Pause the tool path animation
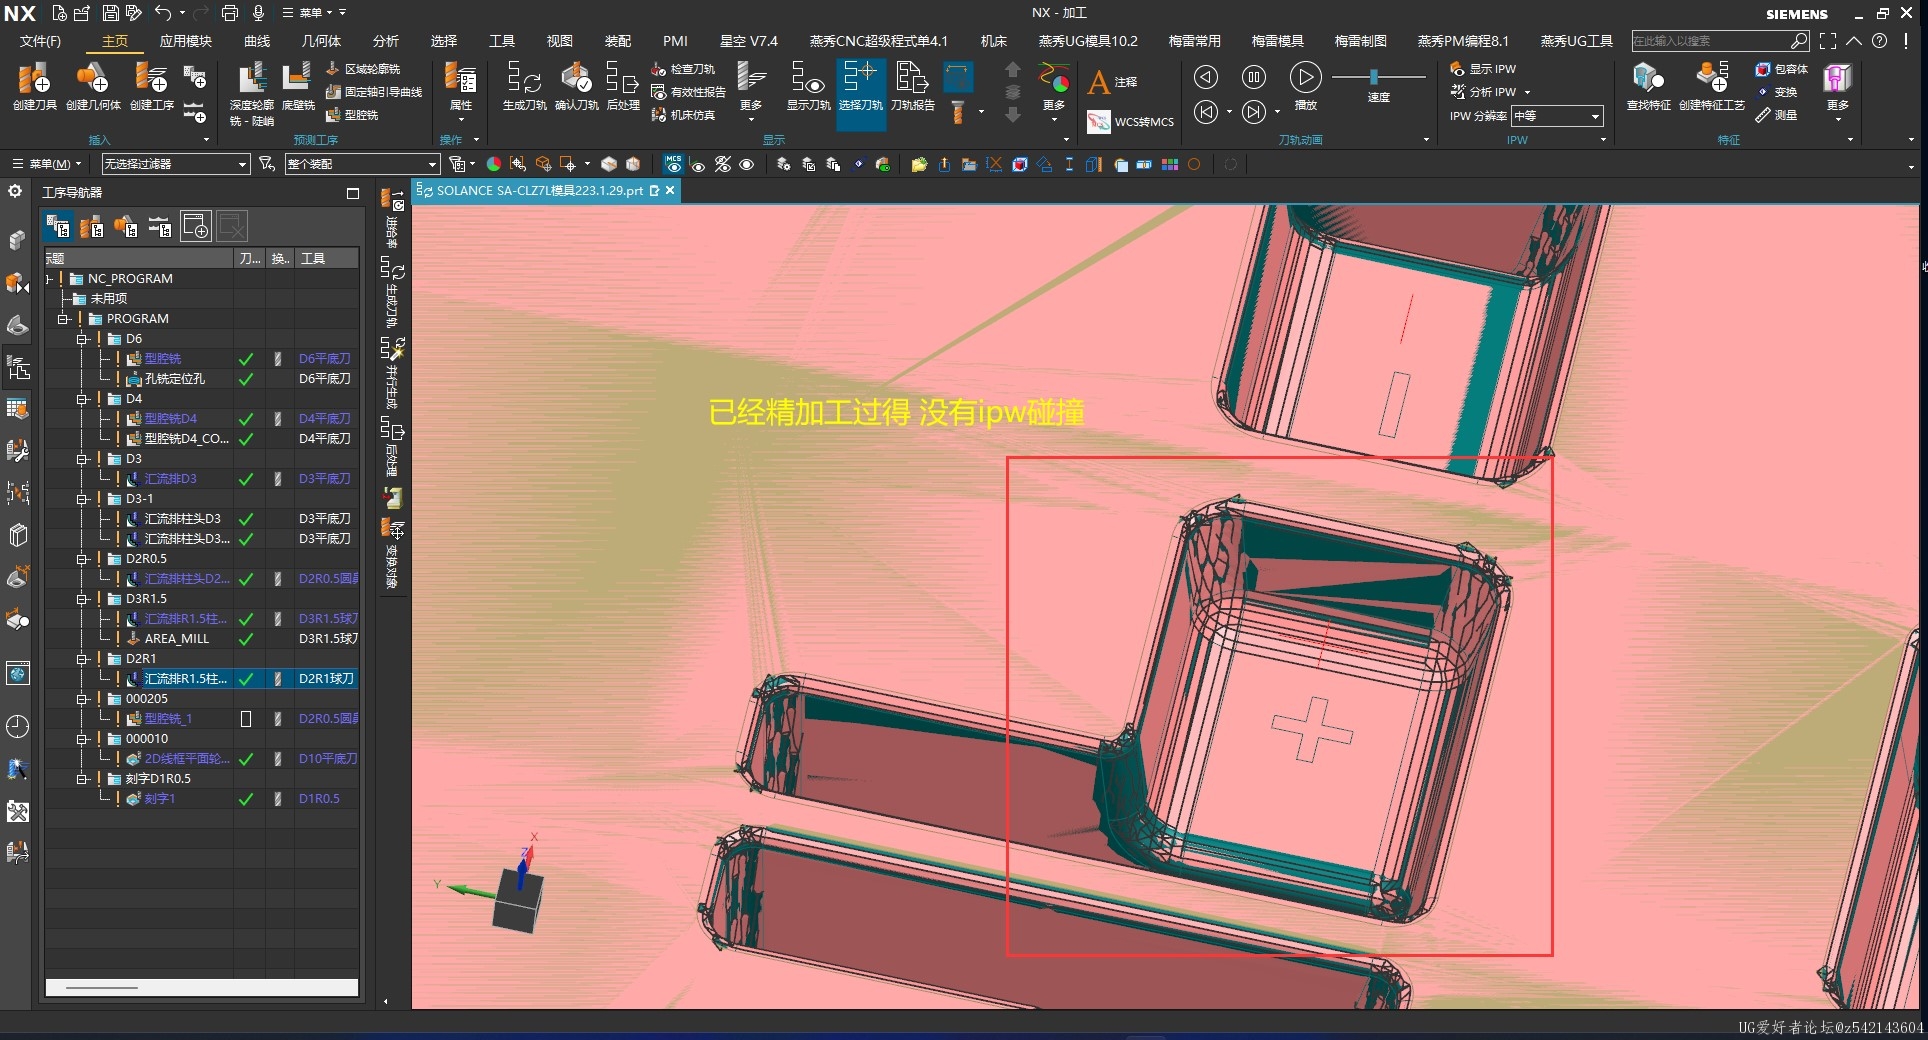The width and height of the screenshot is (1928, 1040). pos(1254,77)
